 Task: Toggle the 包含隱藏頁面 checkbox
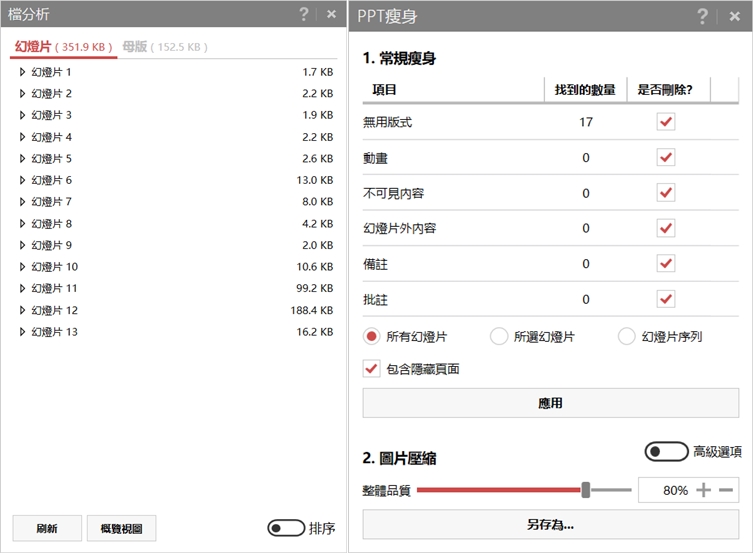(371, 369)
